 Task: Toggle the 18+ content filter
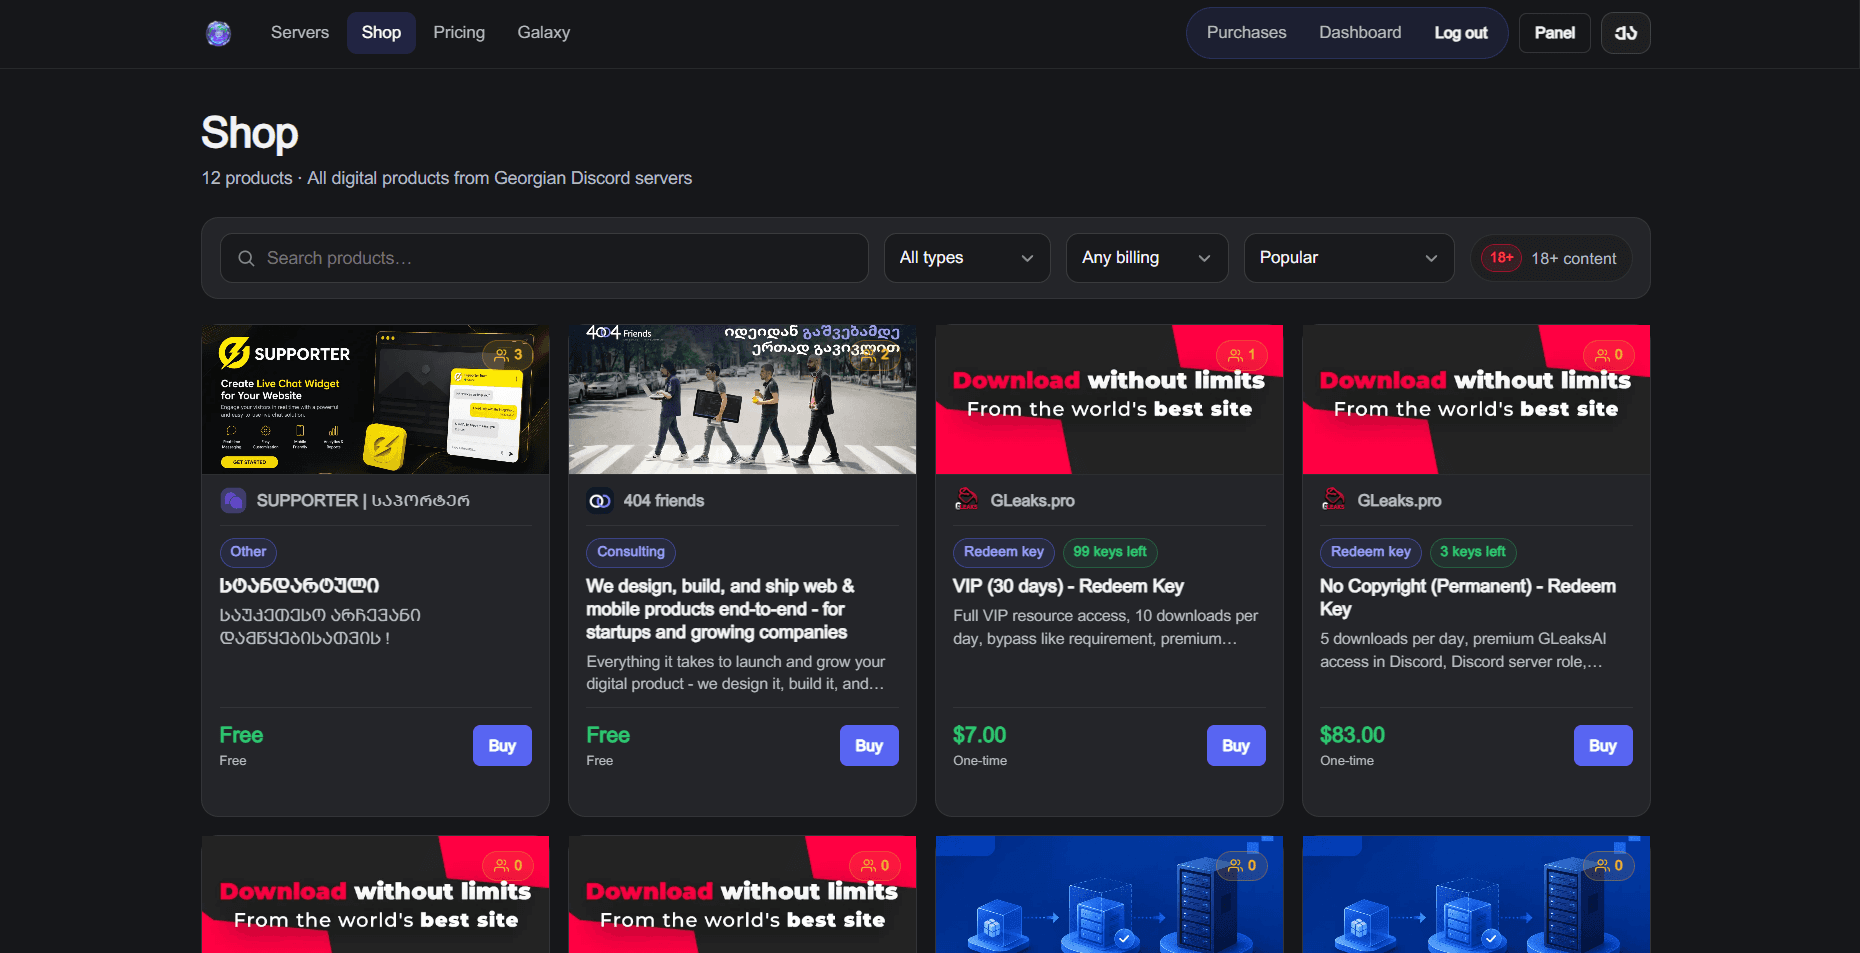tap(1551, 258)
